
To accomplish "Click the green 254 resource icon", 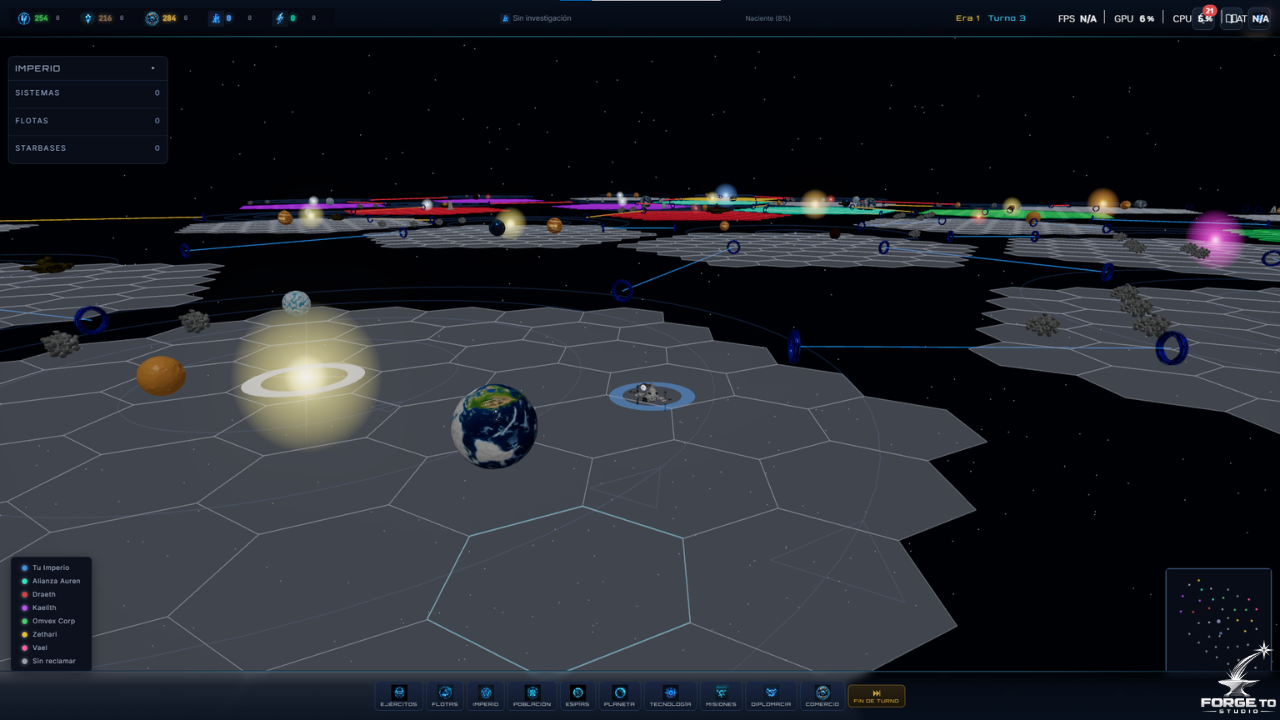I will [24, 18].
